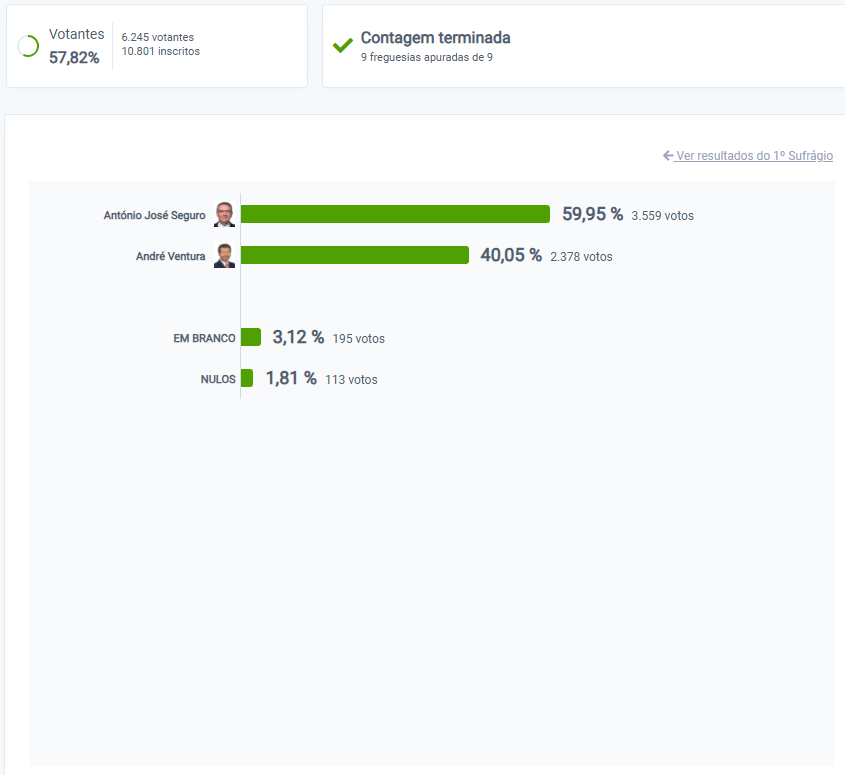Click António José Seguro's green result bar

(395, 214)
